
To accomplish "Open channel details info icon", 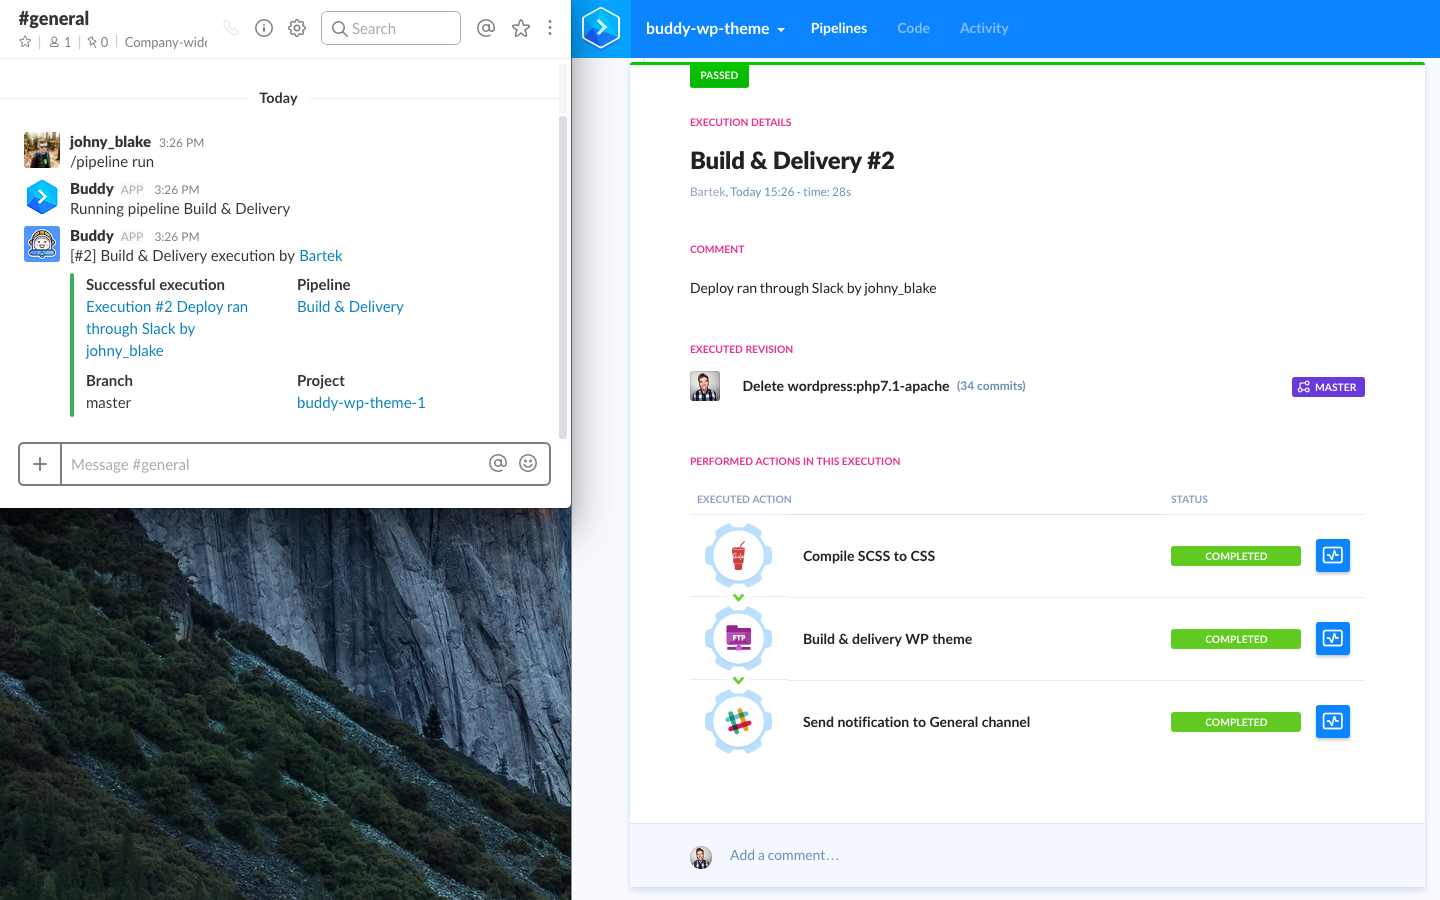I will point(264,28).
